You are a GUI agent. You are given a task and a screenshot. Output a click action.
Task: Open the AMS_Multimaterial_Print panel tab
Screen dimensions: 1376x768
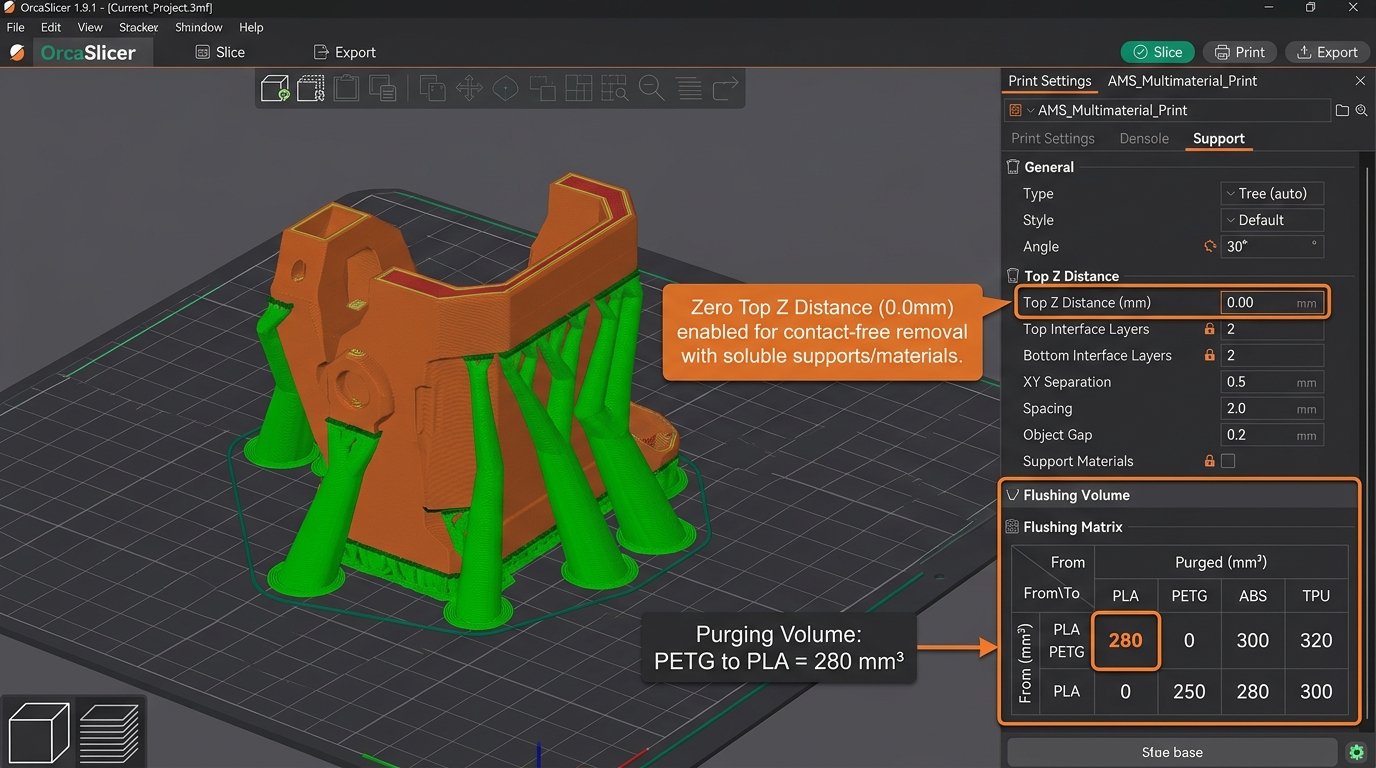1183,81
